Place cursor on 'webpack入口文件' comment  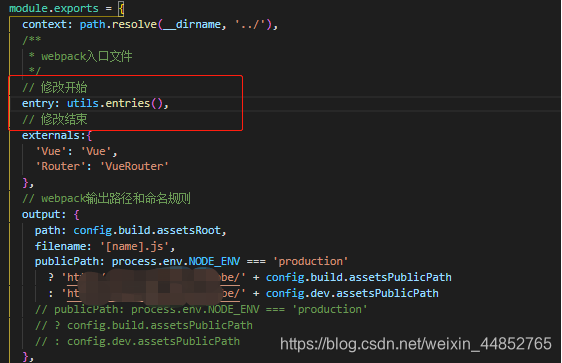click(86, 56)
